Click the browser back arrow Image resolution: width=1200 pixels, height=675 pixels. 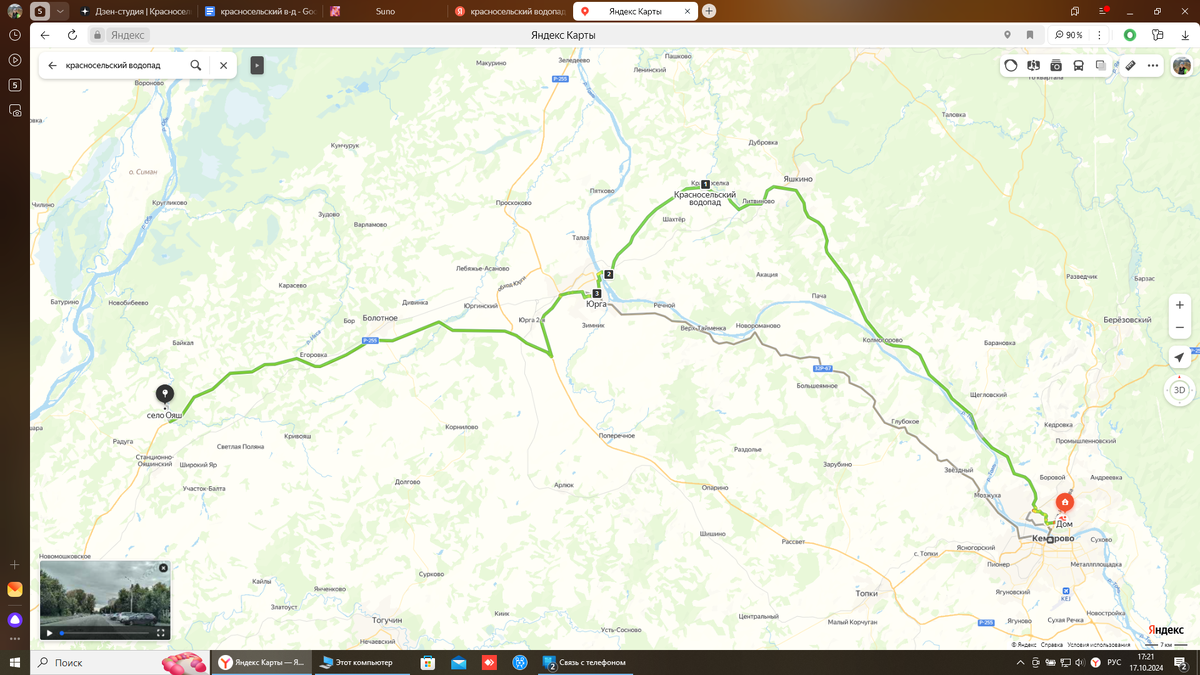[45, 35]
